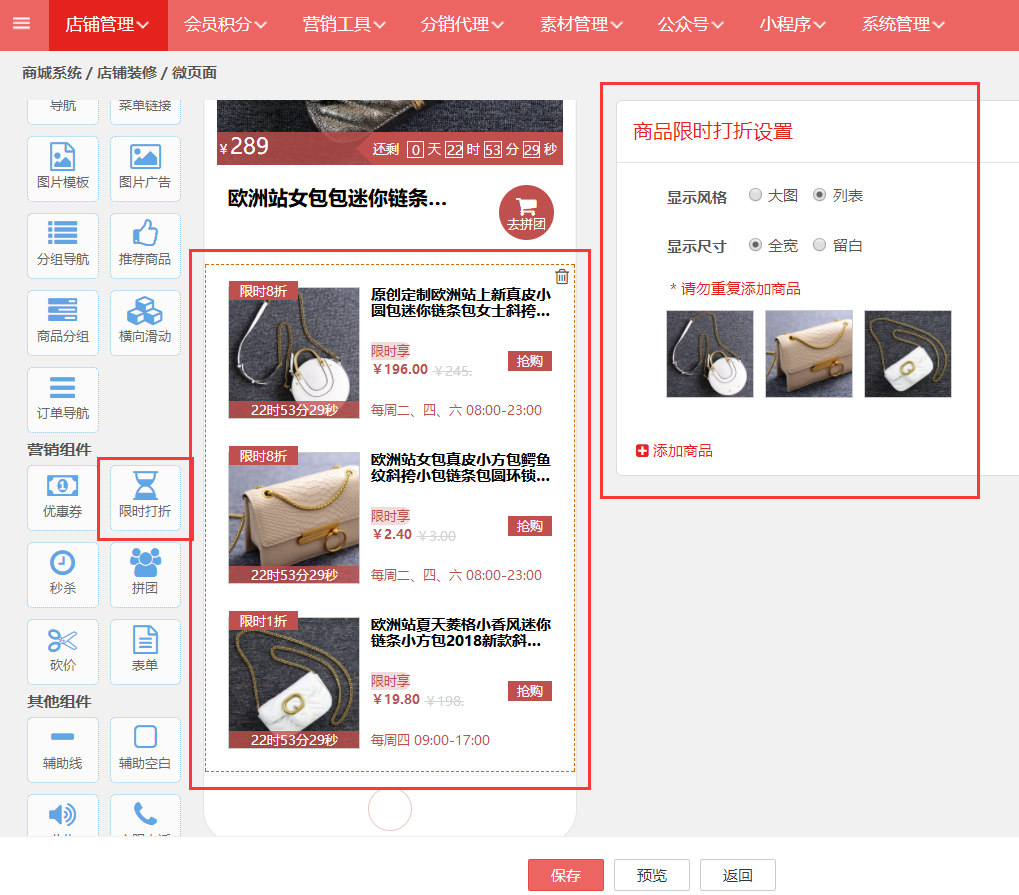The width and height of the screenshot is (1019, 895).
Task: Delete the discount block with trash icon
Action: (562, 277)
